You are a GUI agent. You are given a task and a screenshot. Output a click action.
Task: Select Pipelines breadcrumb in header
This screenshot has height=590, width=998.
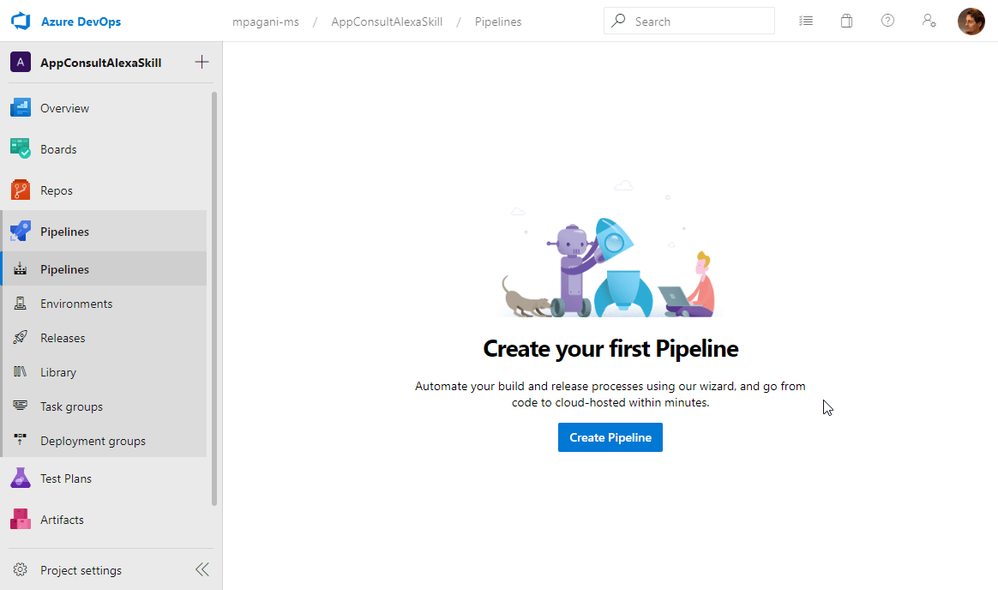[498, 22]
